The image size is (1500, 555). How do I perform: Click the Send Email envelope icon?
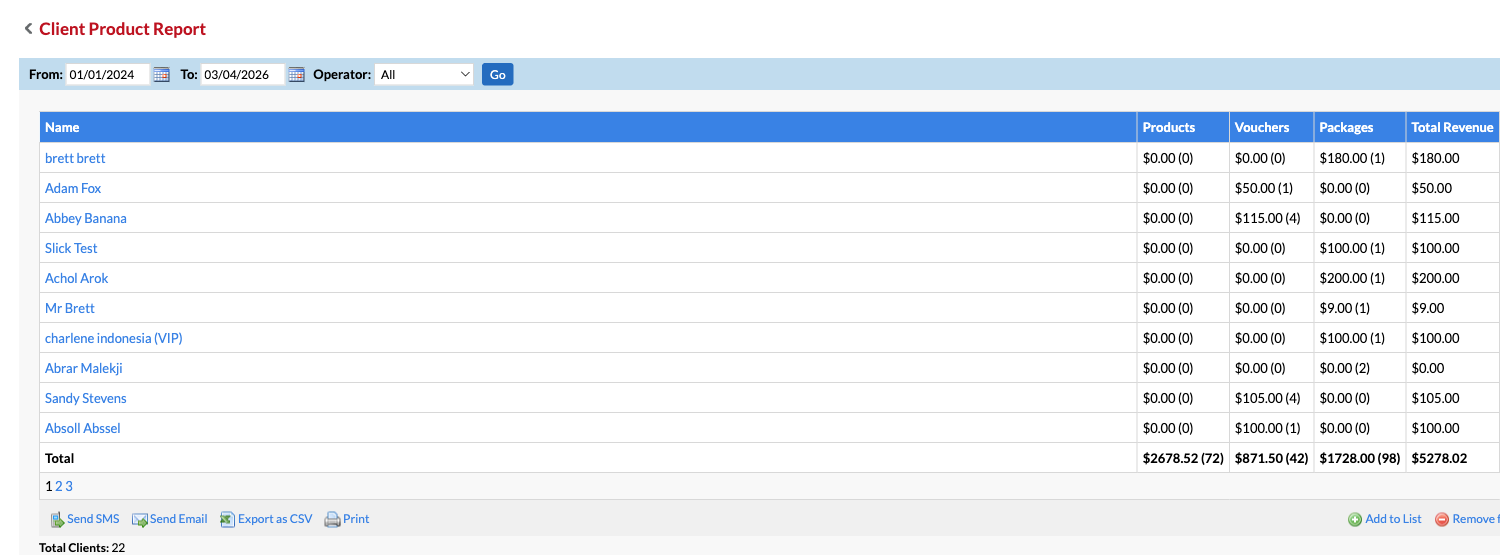pyautogui.click(x=140, y=519)
